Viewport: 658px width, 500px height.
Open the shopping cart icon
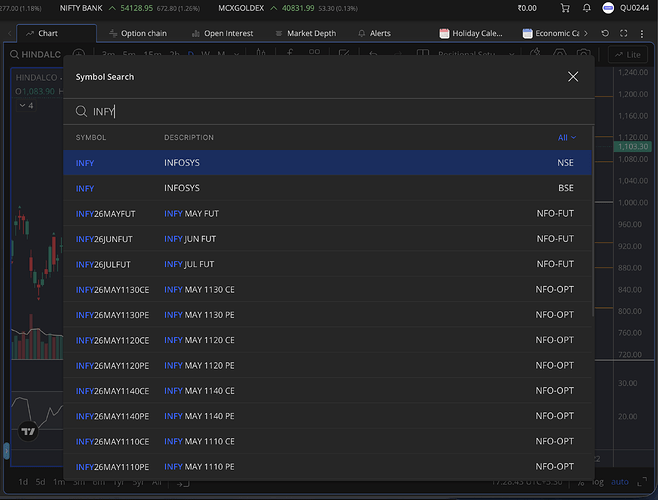pyautogui.click(x=565, y=8)
